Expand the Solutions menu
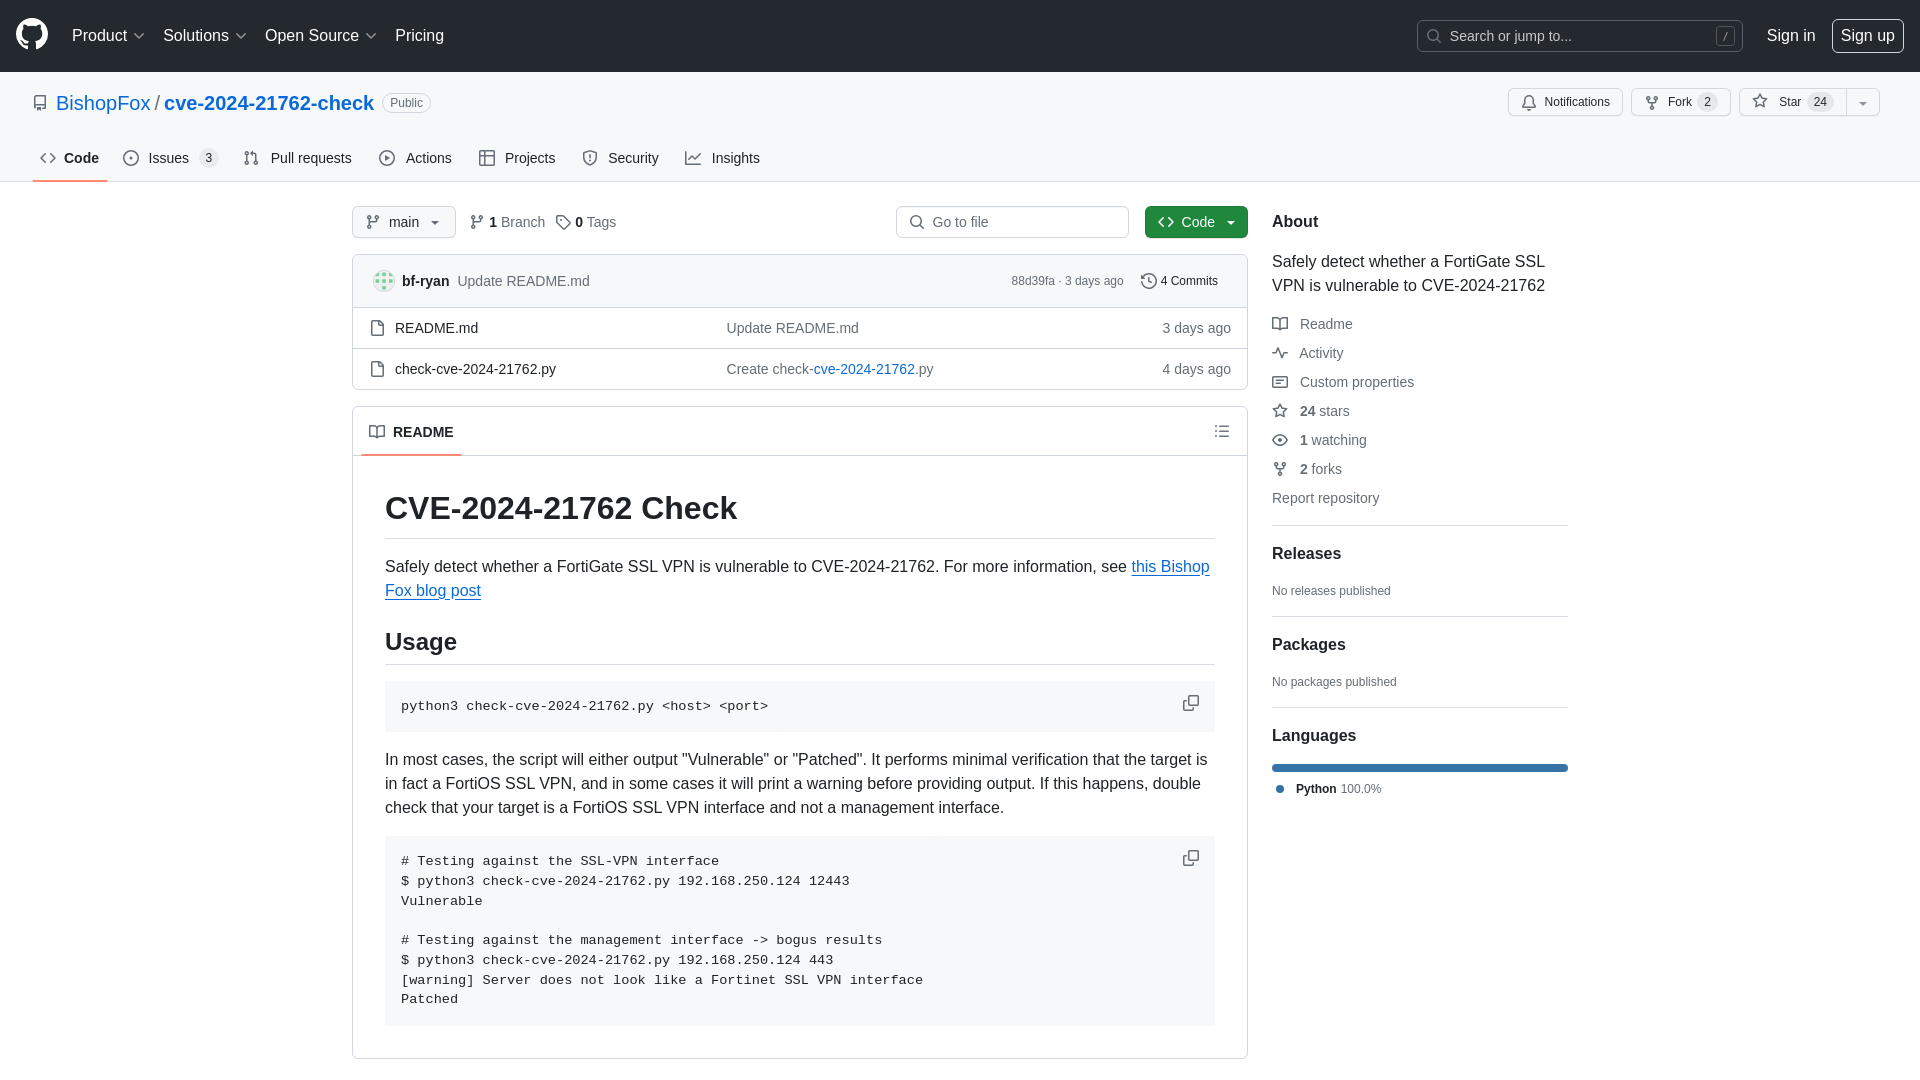Viewport: 1920px width, 1080px height. pyautogui.click(x=205, y=36)
